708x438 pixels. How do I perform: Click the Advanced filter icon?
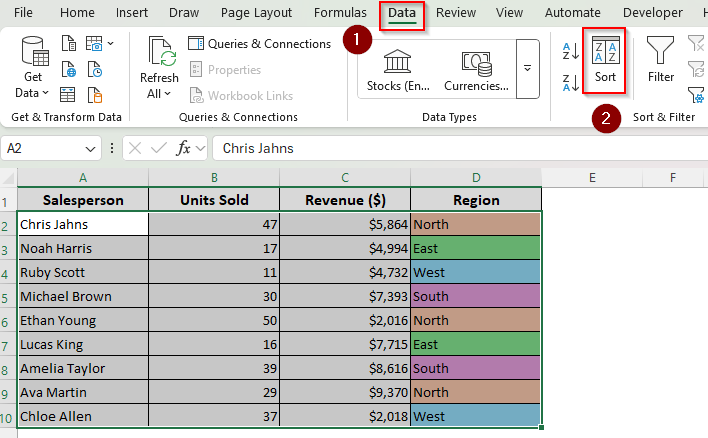coord(696,95)
